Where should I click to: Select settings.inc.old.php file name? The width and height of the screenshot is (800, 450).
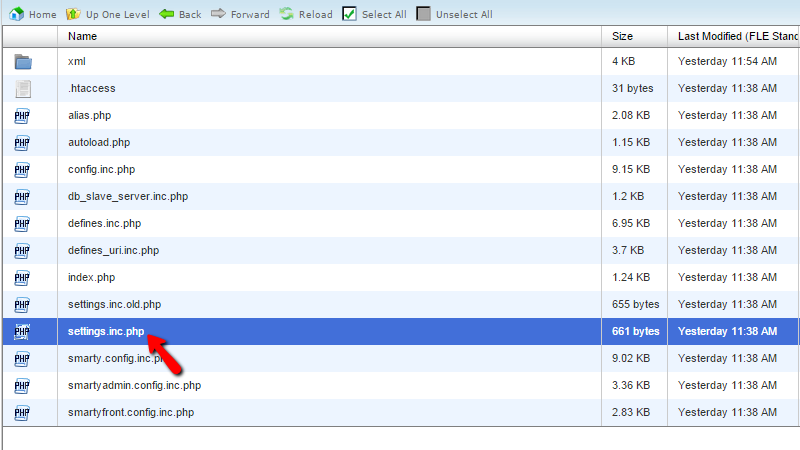pos(114,305)
